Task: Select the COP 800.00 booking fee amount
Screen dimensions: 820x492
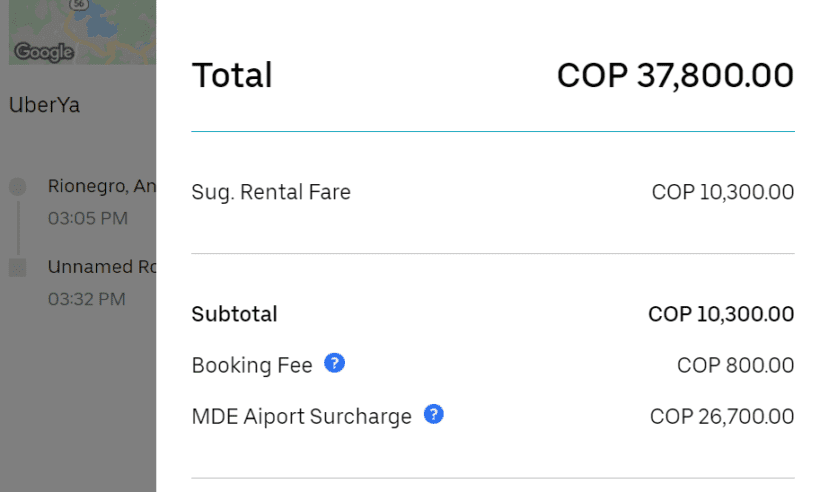Action: pyautogui.click(x=735, y=365)
